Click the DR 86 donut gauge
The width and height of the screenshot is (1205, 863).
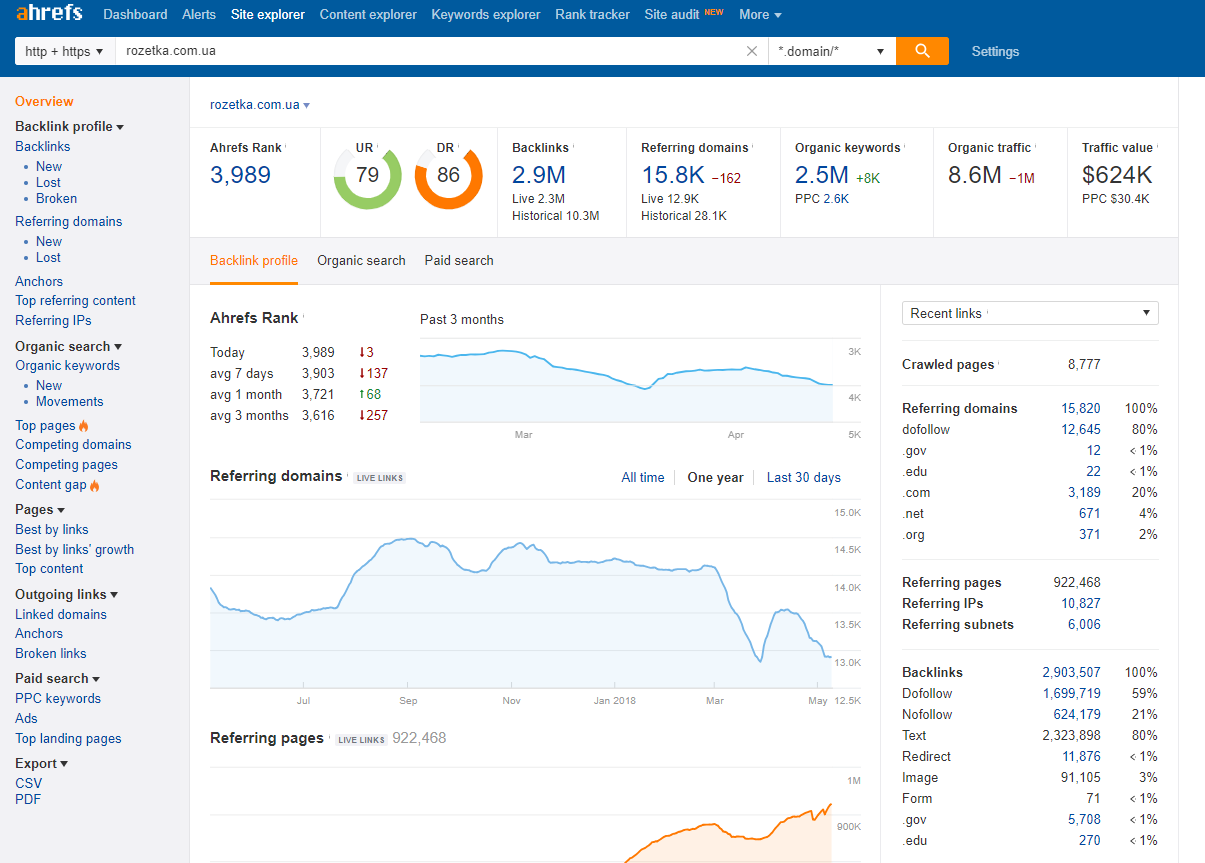click(448, 176)
